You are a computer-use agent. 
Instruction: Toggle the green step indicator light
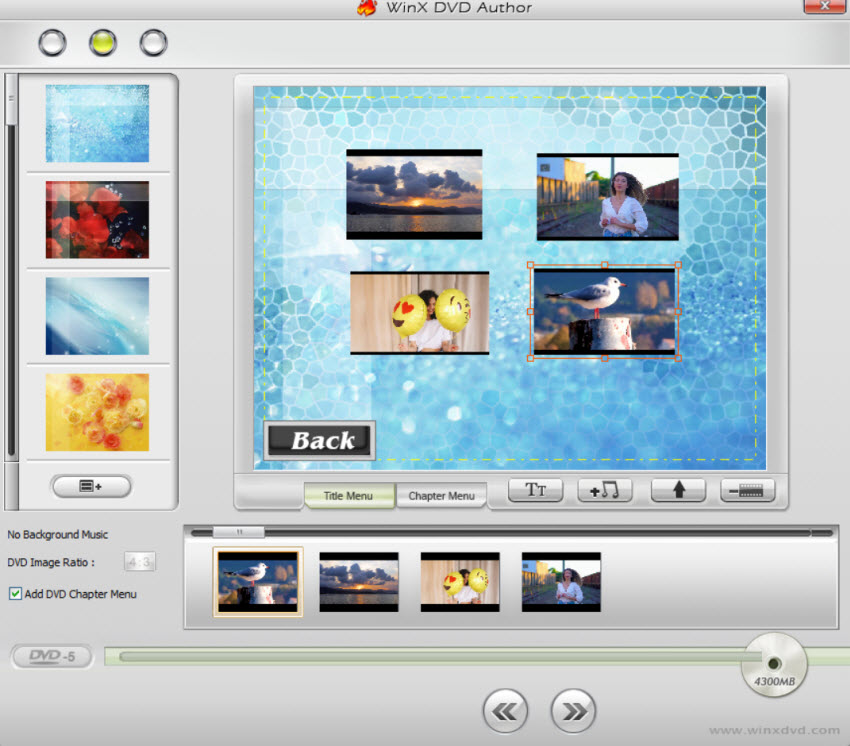coord(101,42)
